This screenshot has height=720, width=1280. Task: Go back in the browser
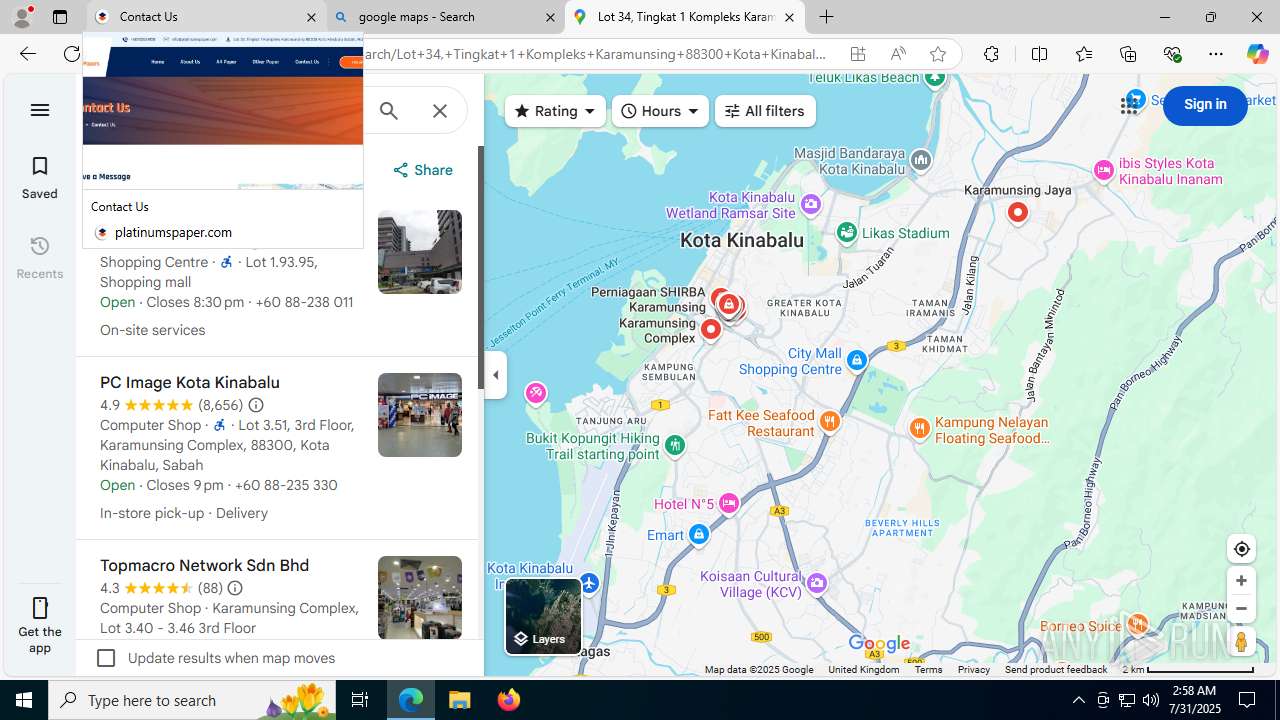click(x=27, y=54)
